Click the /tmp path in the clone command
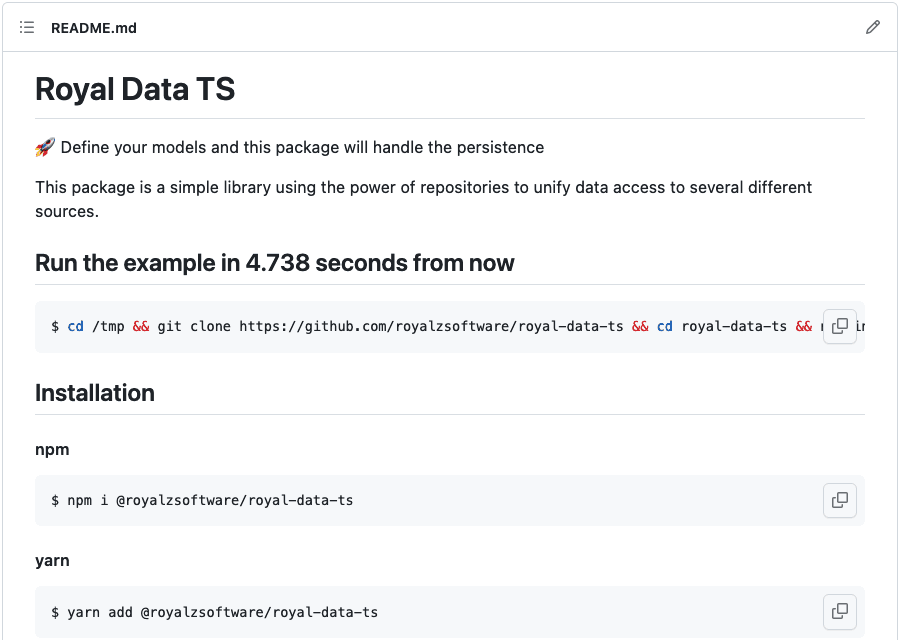This screenshot has width=905, height=640. tap(109, 327)
